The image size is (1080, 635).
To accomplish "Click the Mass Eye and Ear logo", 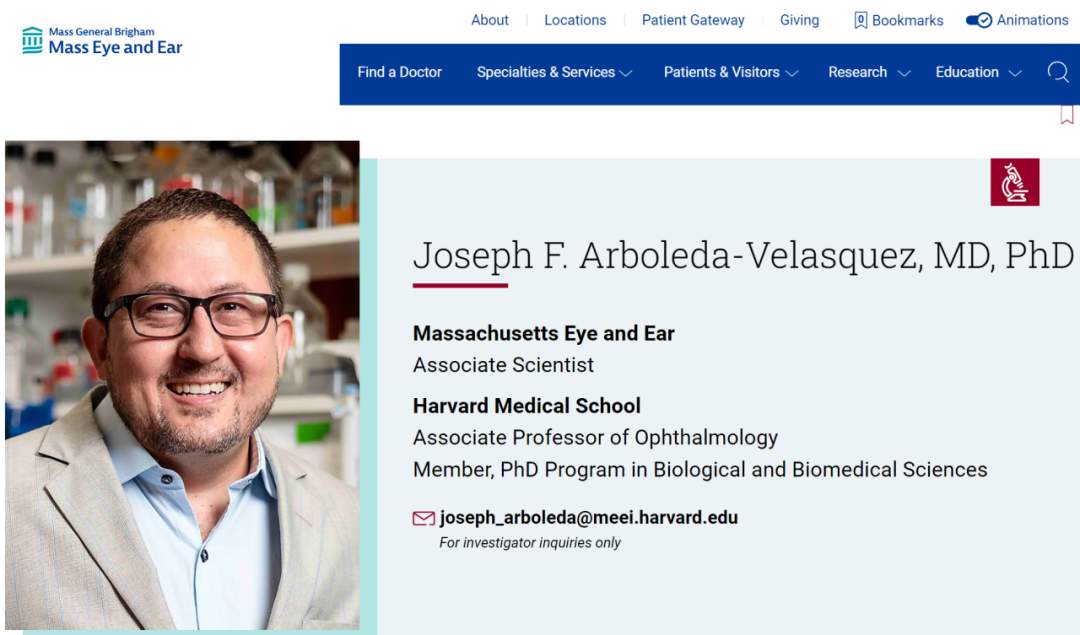I will click(102, 41).
